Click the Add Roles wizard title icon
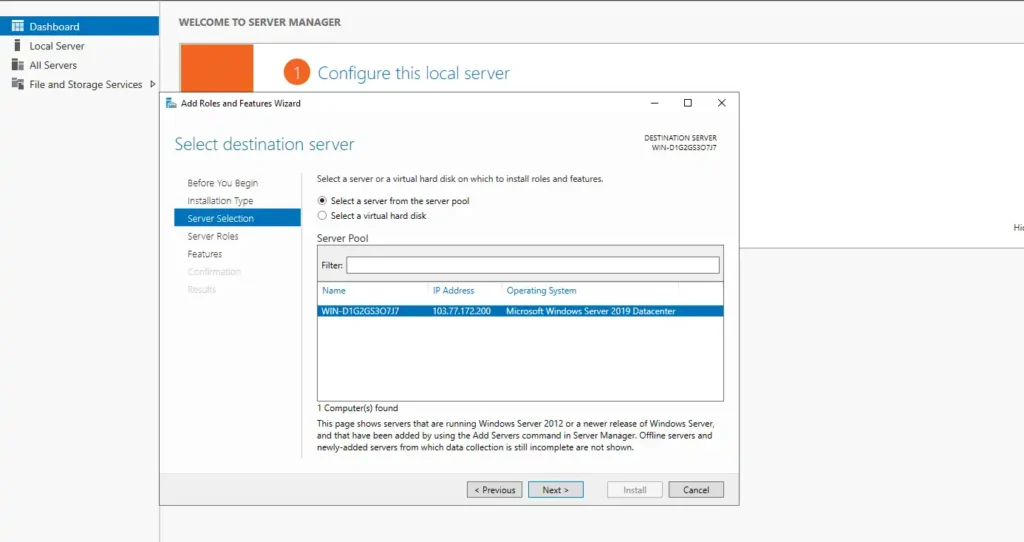The width and height of the screenshot is (1024, 542). [171, 103]
